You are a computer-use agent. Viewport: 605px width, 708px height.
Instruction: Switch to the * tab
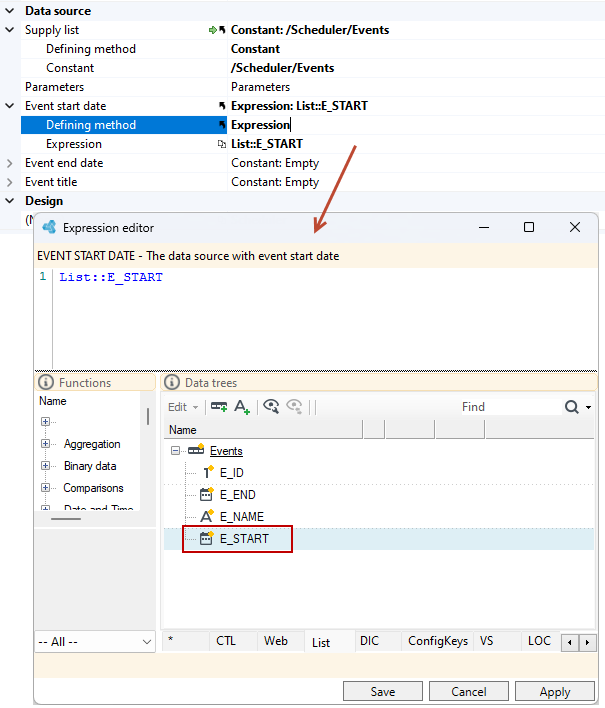pos(185,640)
